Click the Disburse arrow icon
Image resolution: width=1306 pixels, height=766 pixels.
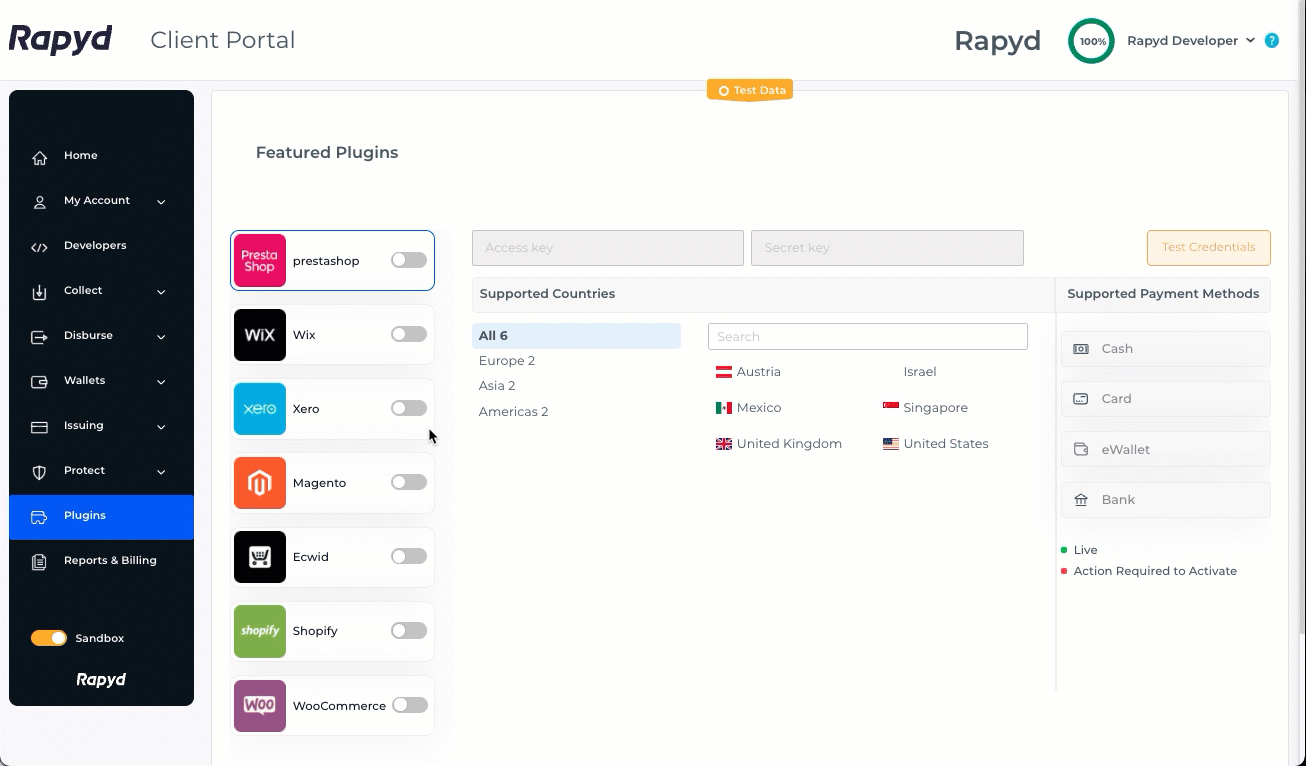pyautogui.click(x=40, y=337)
